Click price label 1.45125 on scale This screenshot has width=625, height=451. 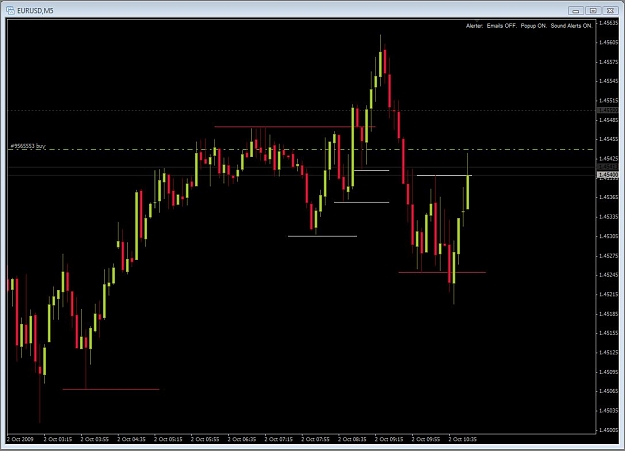tap(609, 353)
